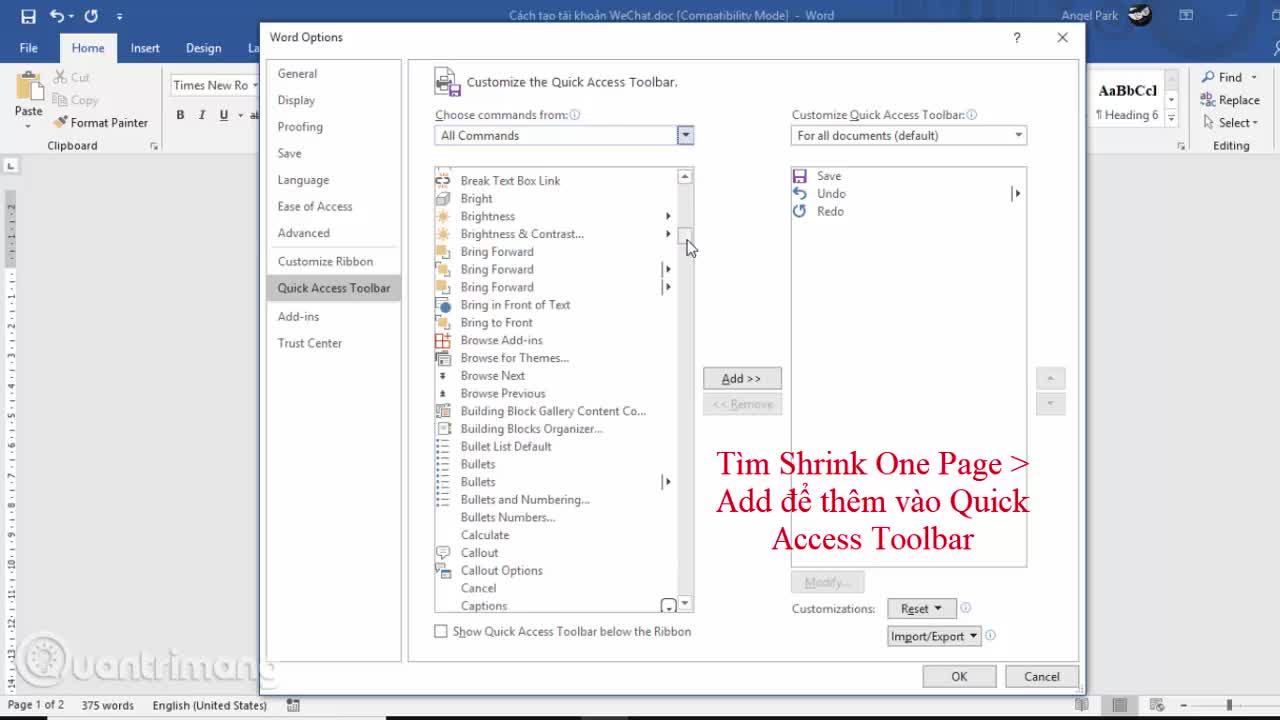Open the Home ribbon tab
The width and height of the screenshot is (1280, 720).
click(88, 48)
